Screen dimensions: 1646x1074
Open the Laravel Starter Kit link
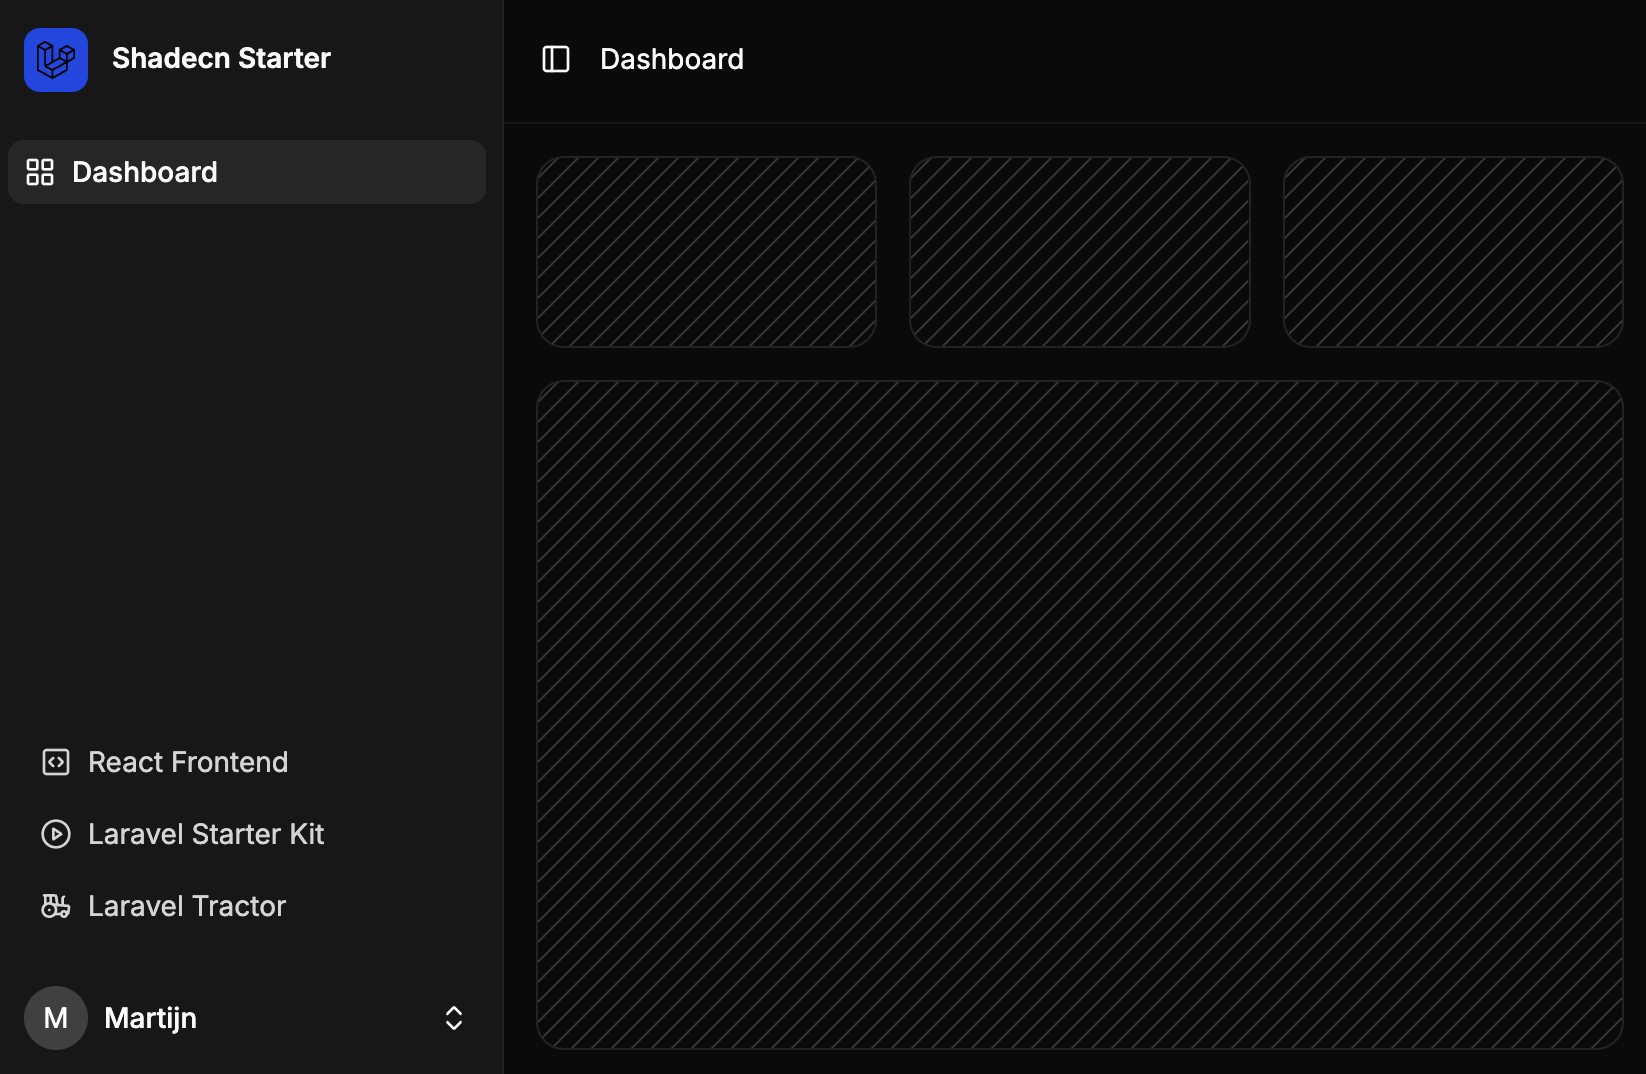point(206,833)
